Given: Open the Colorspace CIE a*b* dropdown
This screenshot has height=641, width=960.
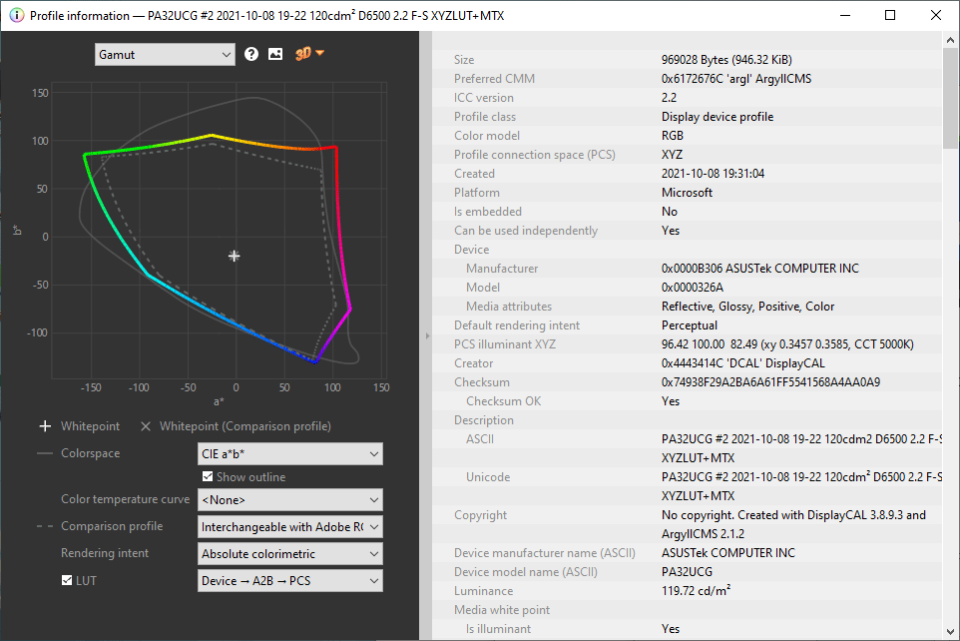Looking at the screenshot, I should [290, 454].
